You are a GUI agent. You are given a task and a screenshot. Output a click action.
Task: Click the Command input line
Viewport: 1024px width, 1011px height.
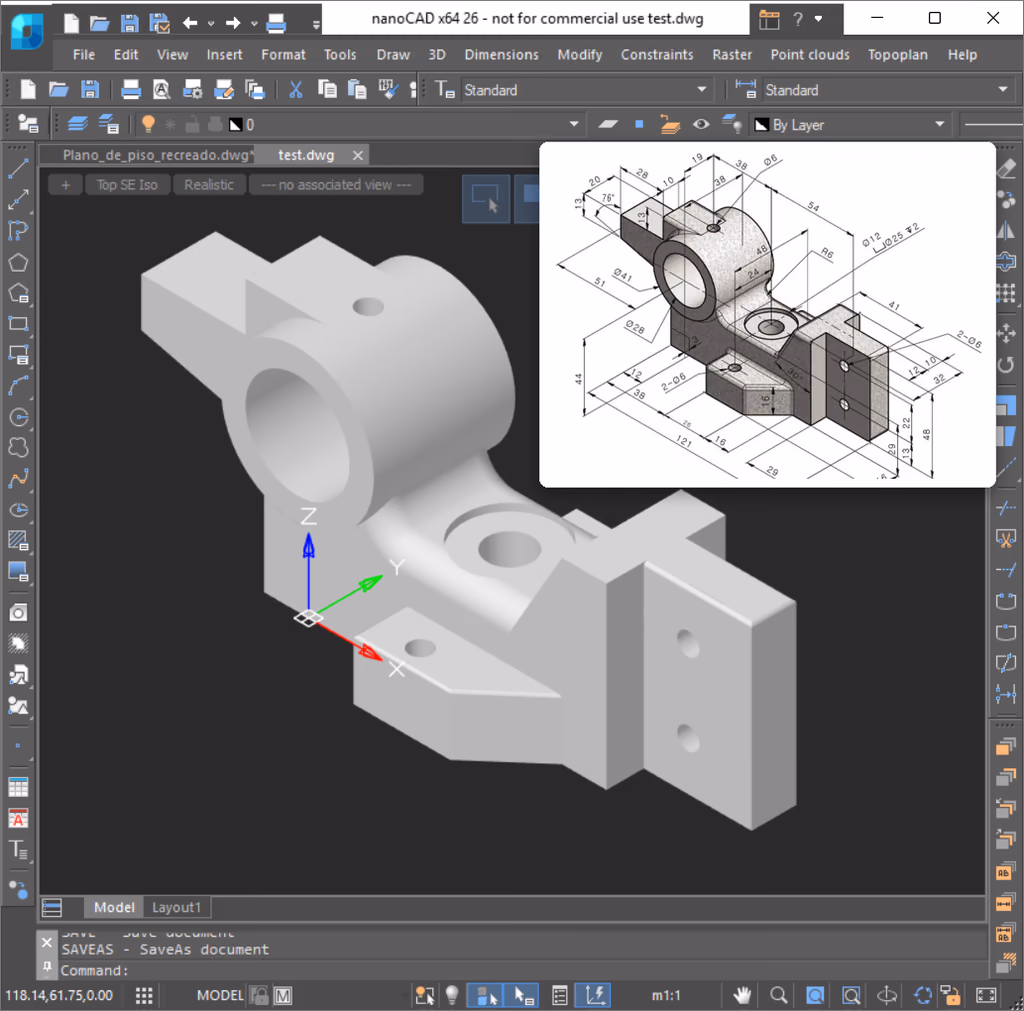coord(521,970)
